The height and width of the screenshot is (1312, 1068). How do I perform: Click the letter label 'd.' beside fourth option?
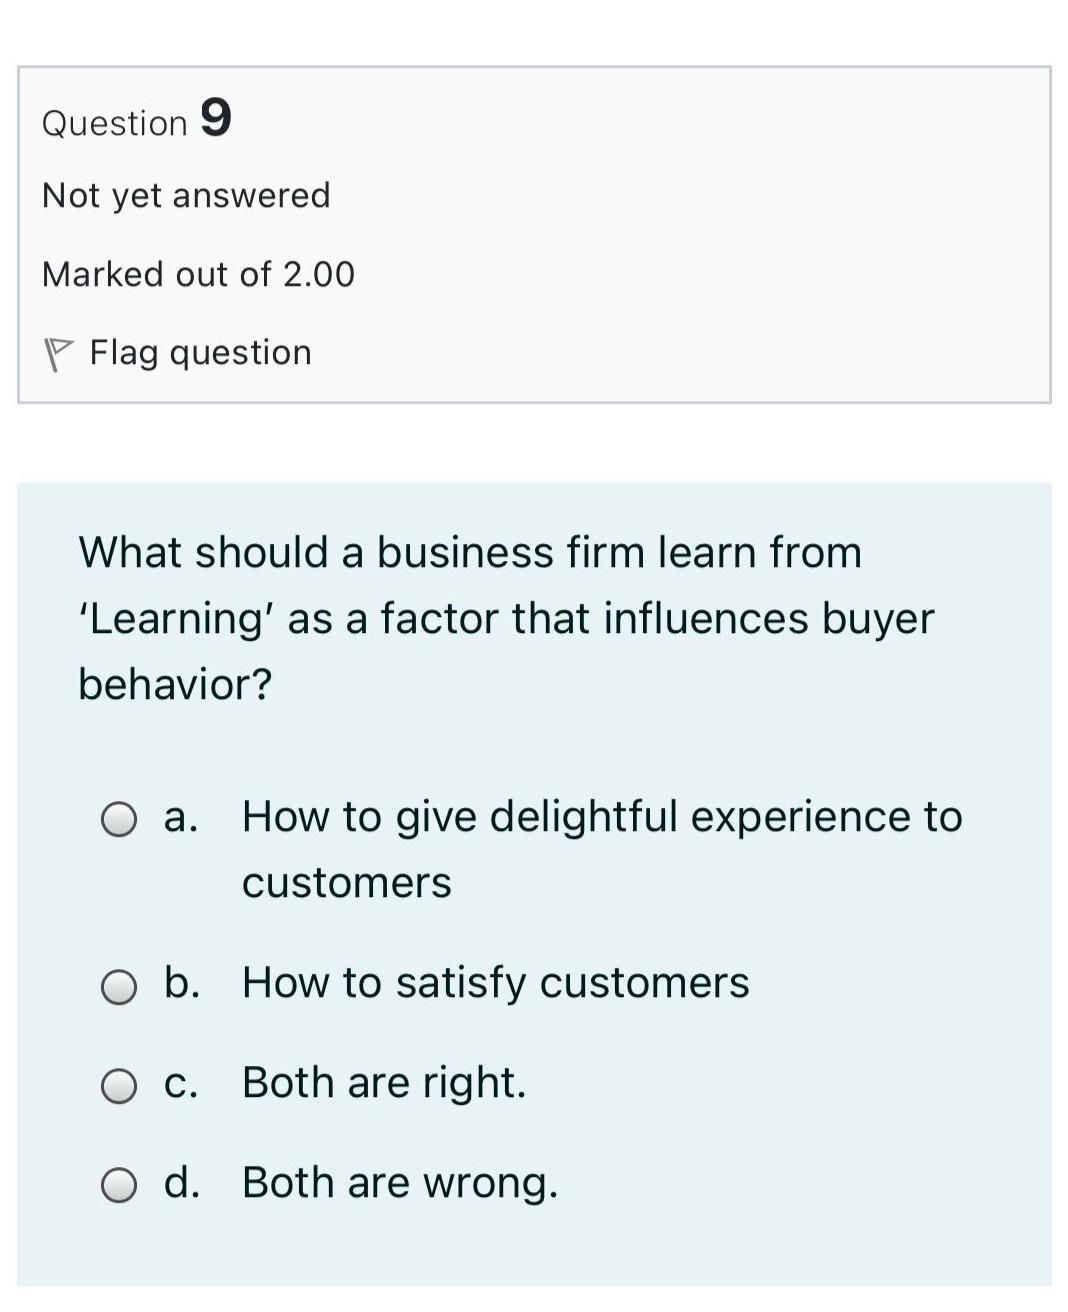pyautogui.click(x=182, y=1184)
